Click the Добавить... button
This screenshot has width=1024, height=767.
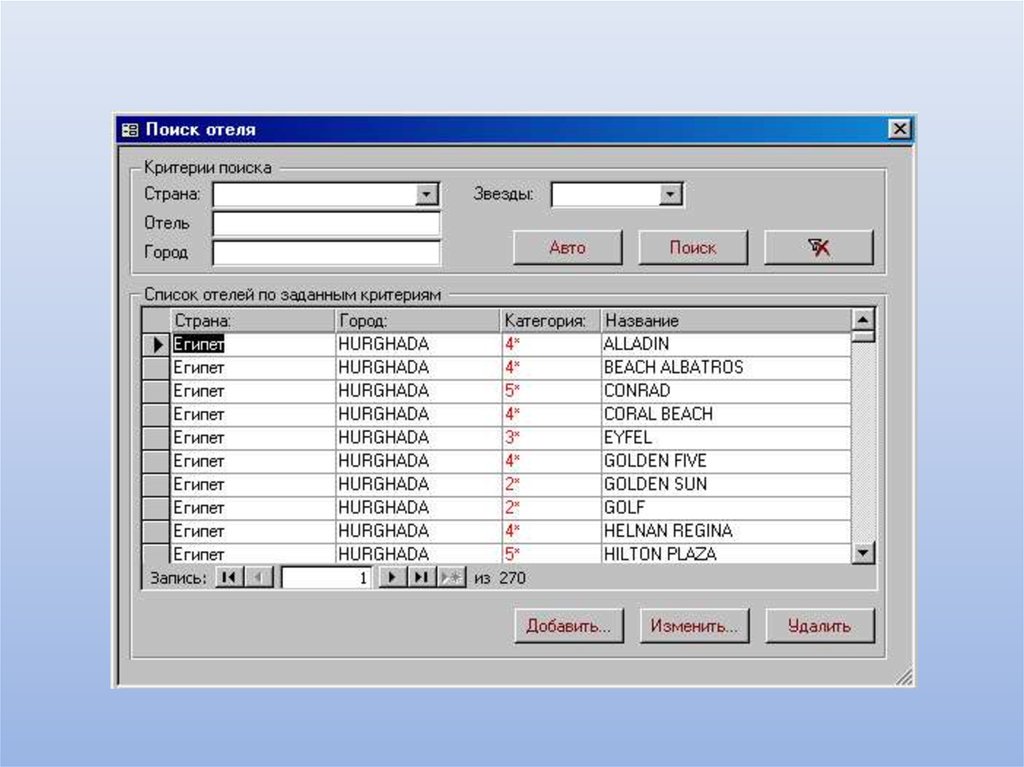[x=568, y=627]
